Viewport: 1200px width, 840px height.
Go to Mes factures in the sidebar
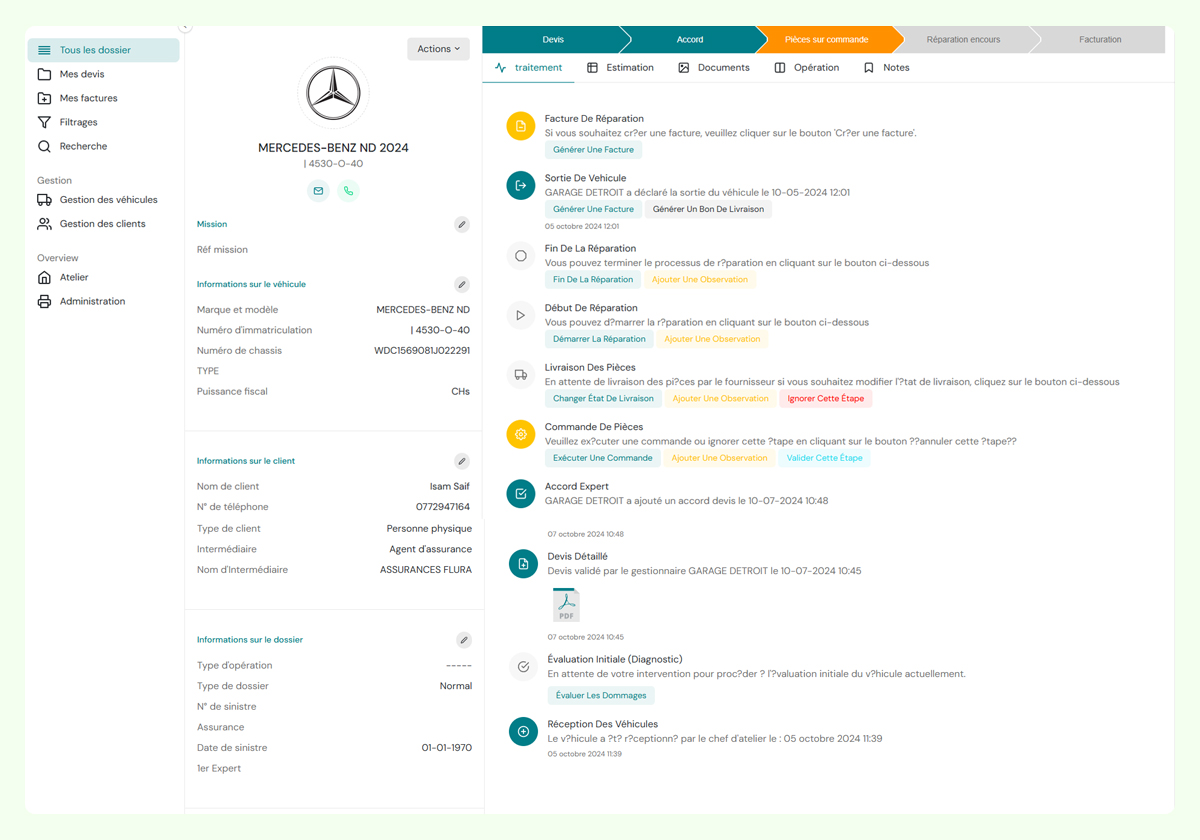88,98
